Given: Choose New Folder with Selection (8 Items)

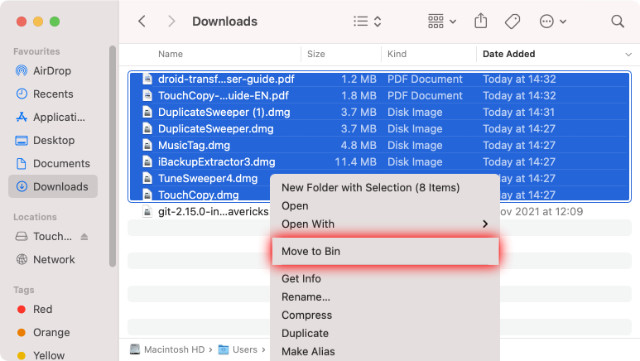Looking at the screenshot, I should [371, 187].
